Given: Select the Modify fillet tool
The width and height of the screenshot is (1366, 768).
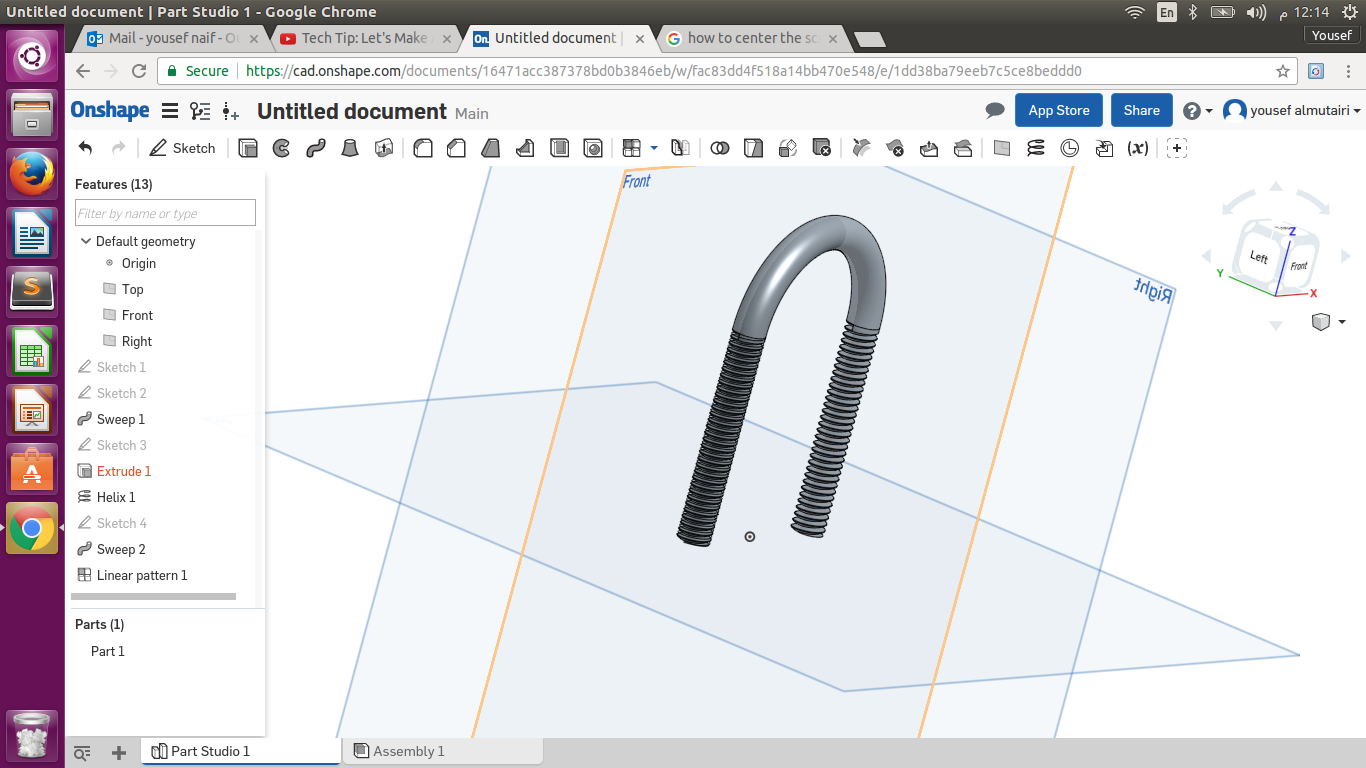Looking at the screenshot, I should click(x=861, y=148).
